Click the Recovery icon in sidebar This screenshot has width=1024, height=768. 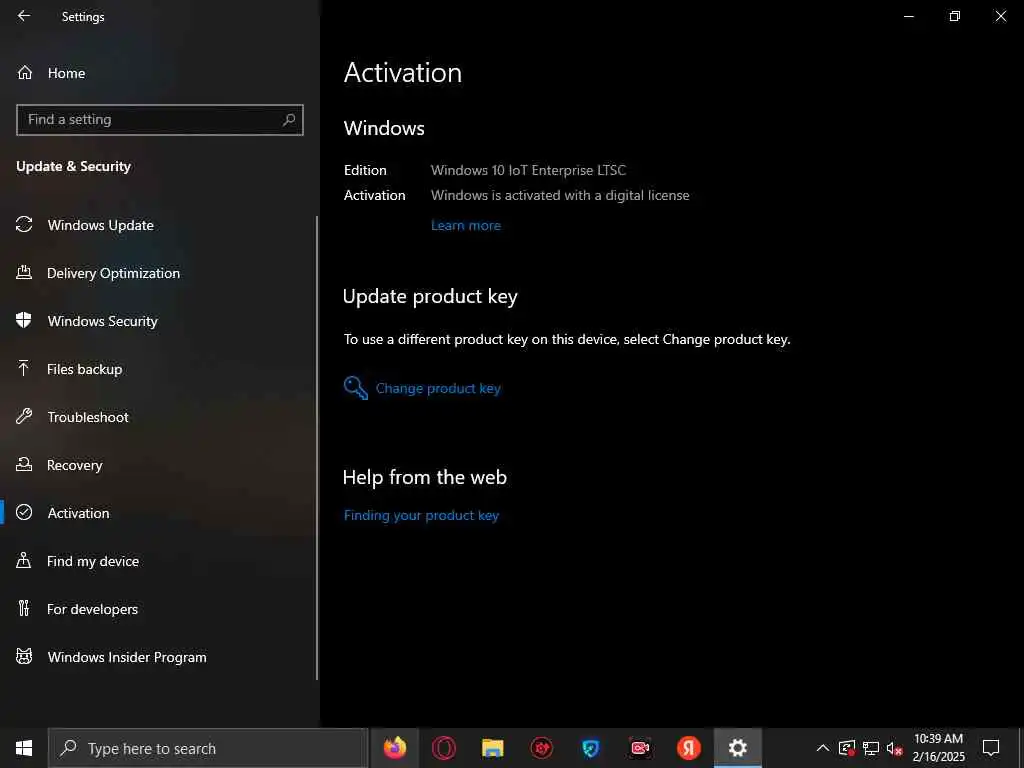click(24, 464)
